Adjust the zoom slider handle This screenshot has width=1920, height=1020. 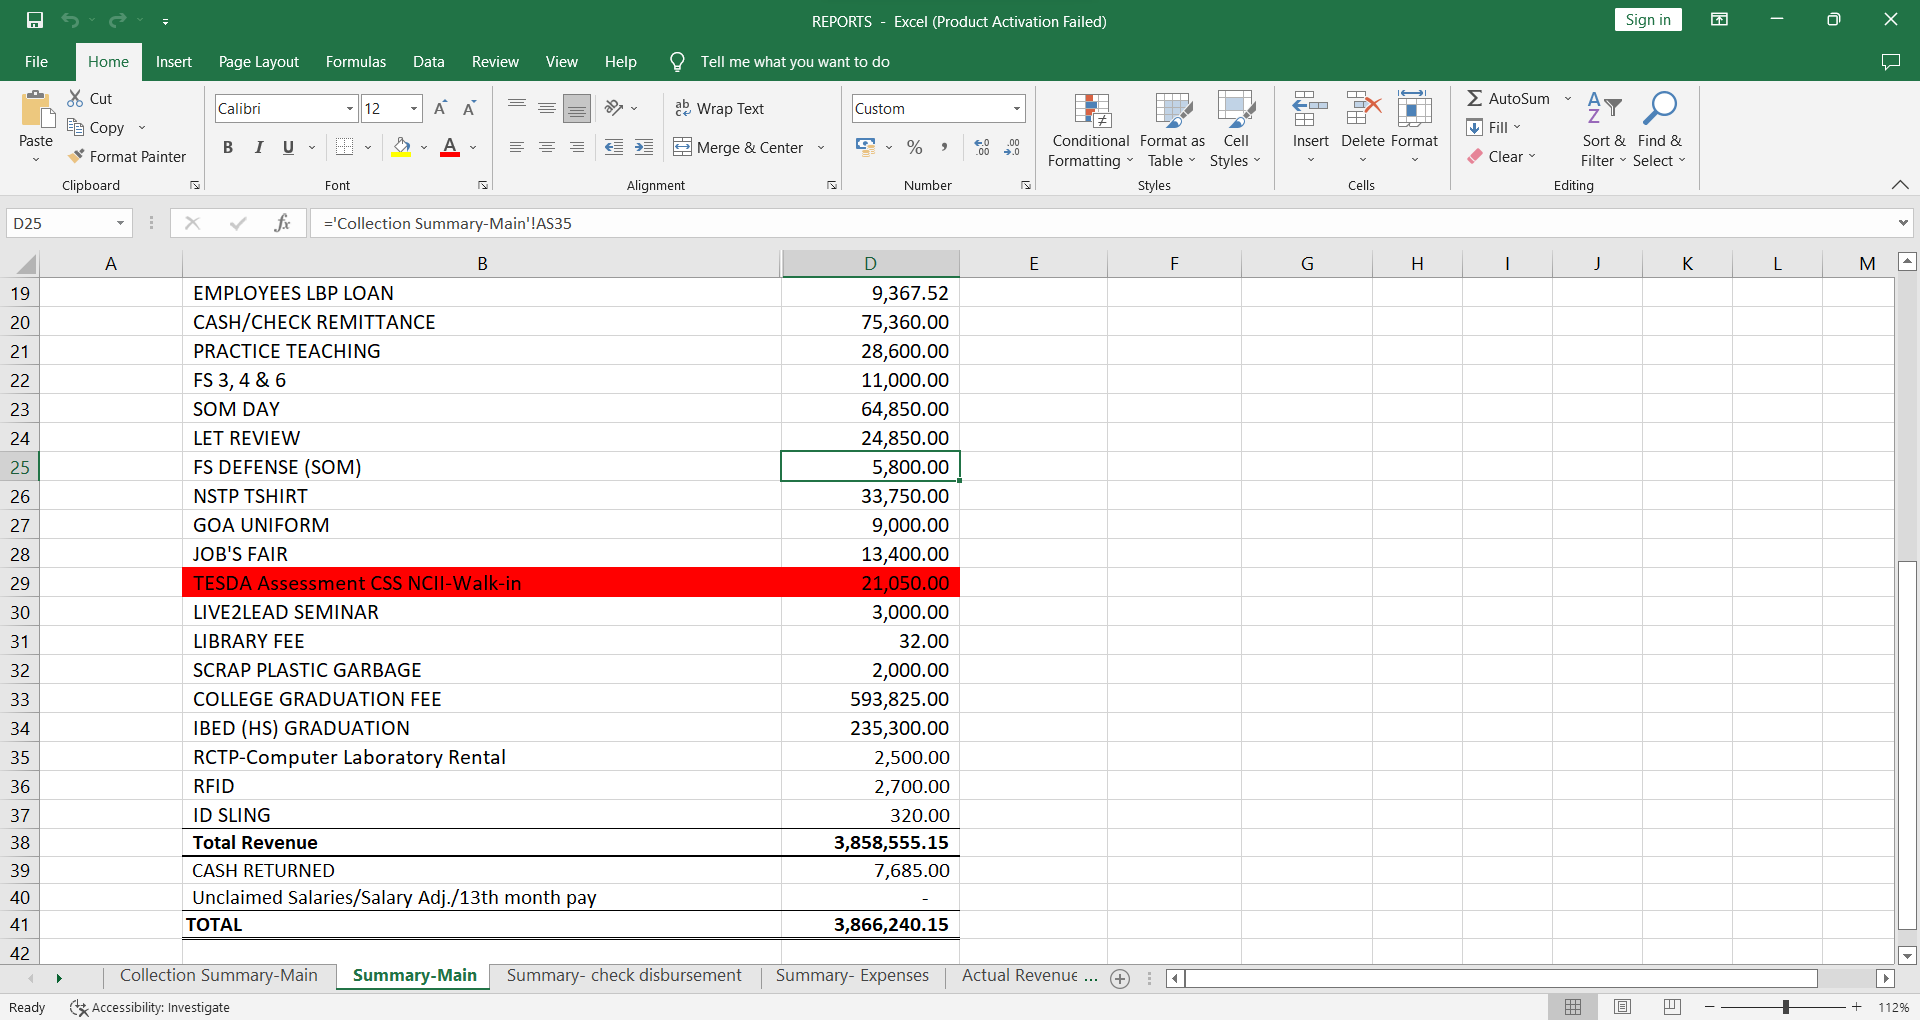click(x=1786, y=1007)
